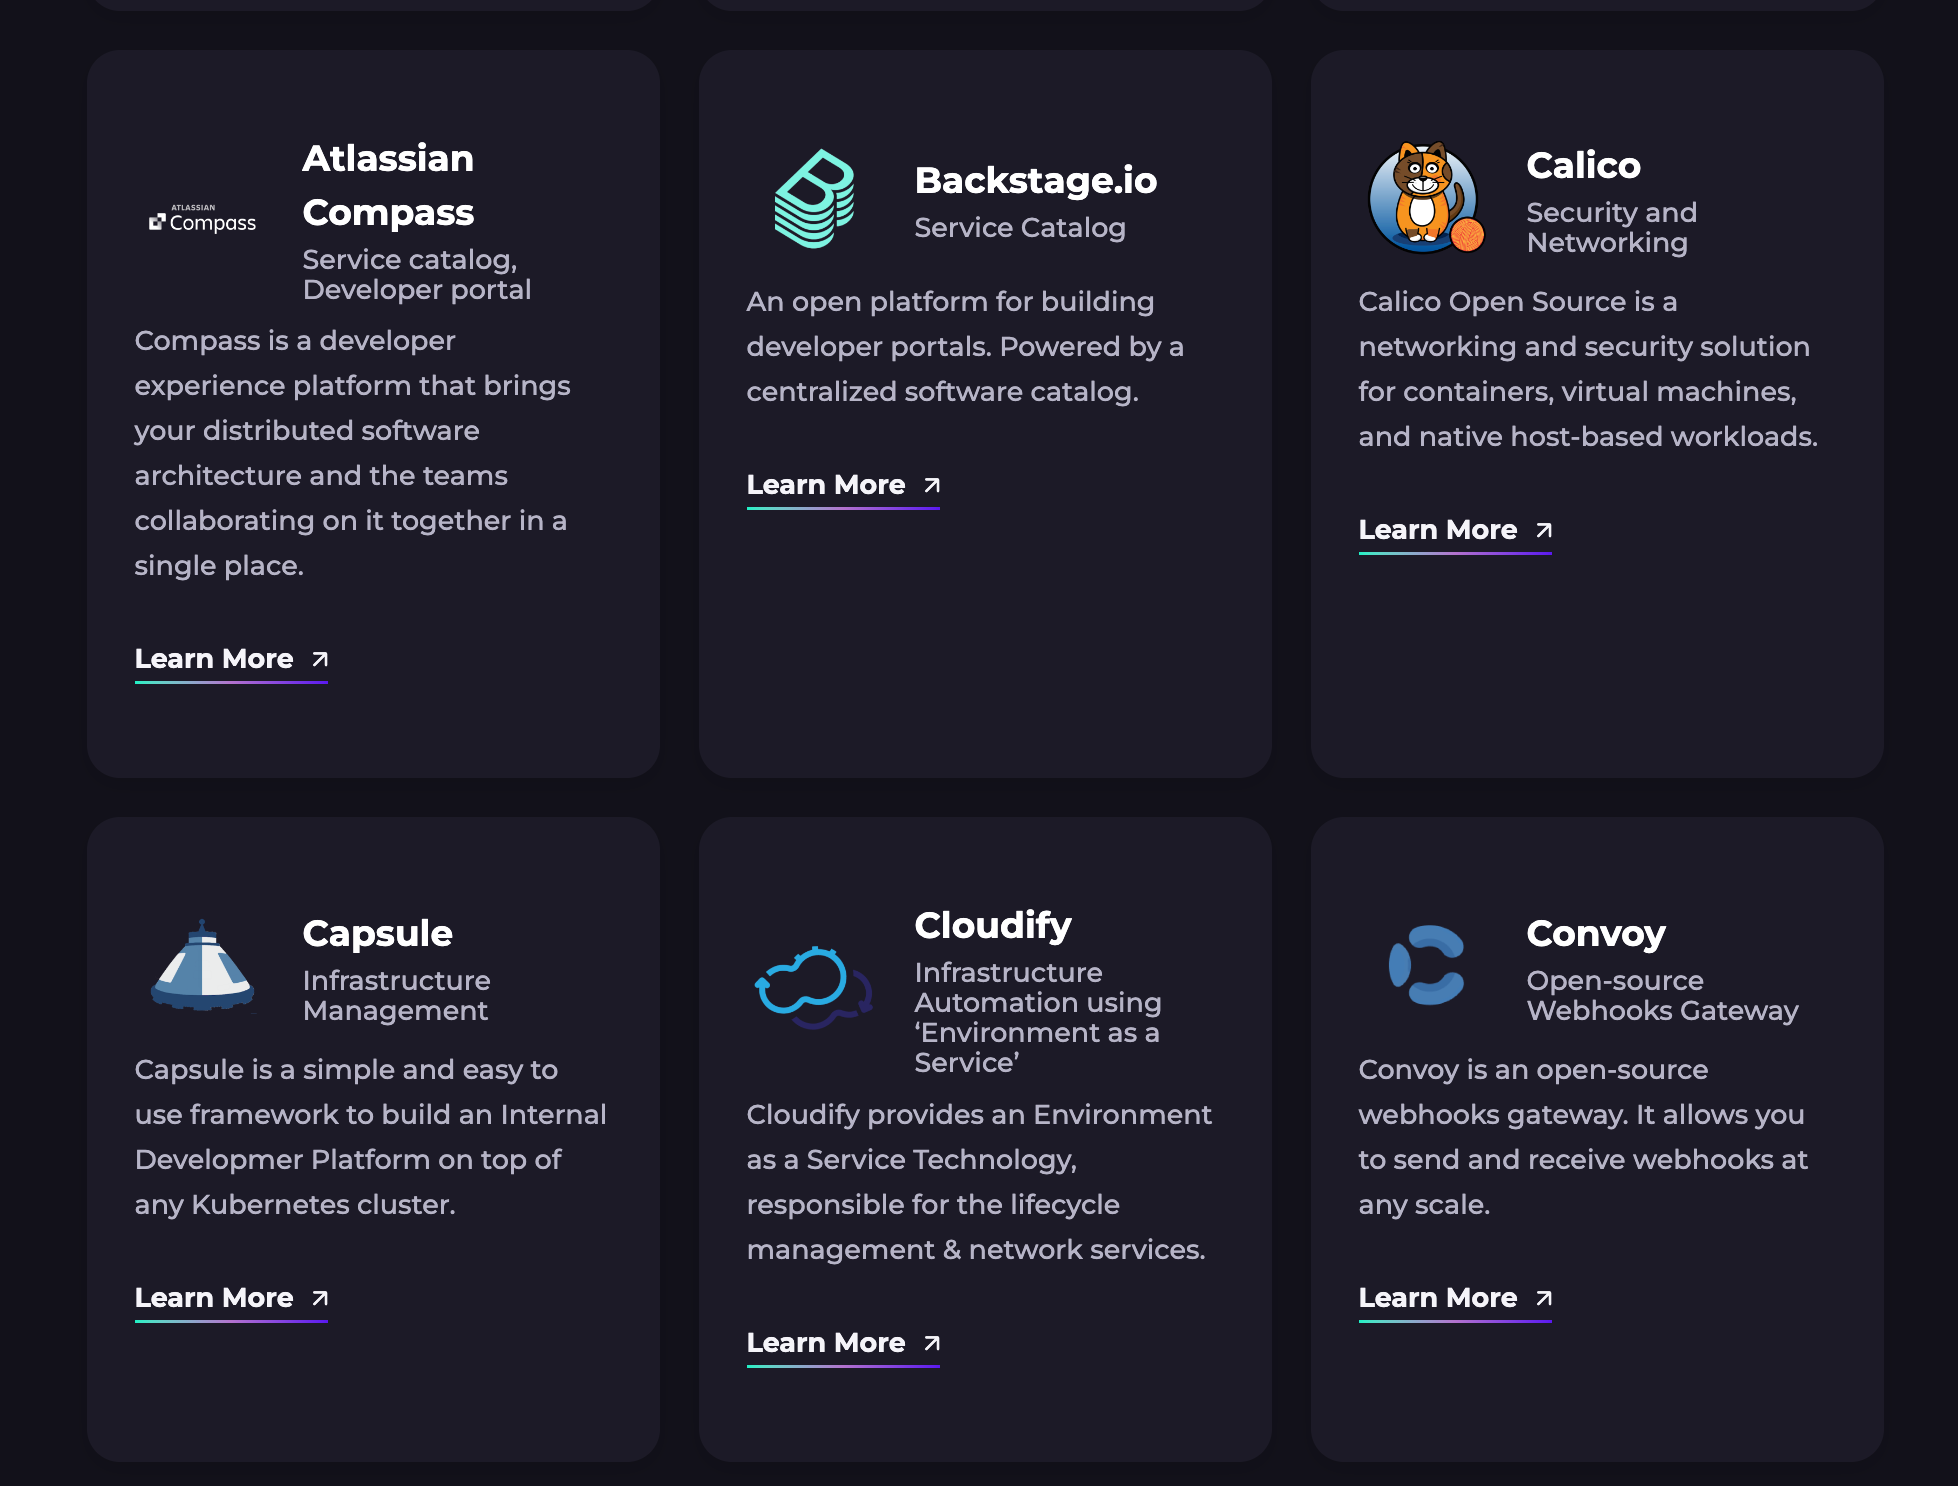Click the Cloudify cloud logo icon
1958x1486 pixels.
click(813, 988)
